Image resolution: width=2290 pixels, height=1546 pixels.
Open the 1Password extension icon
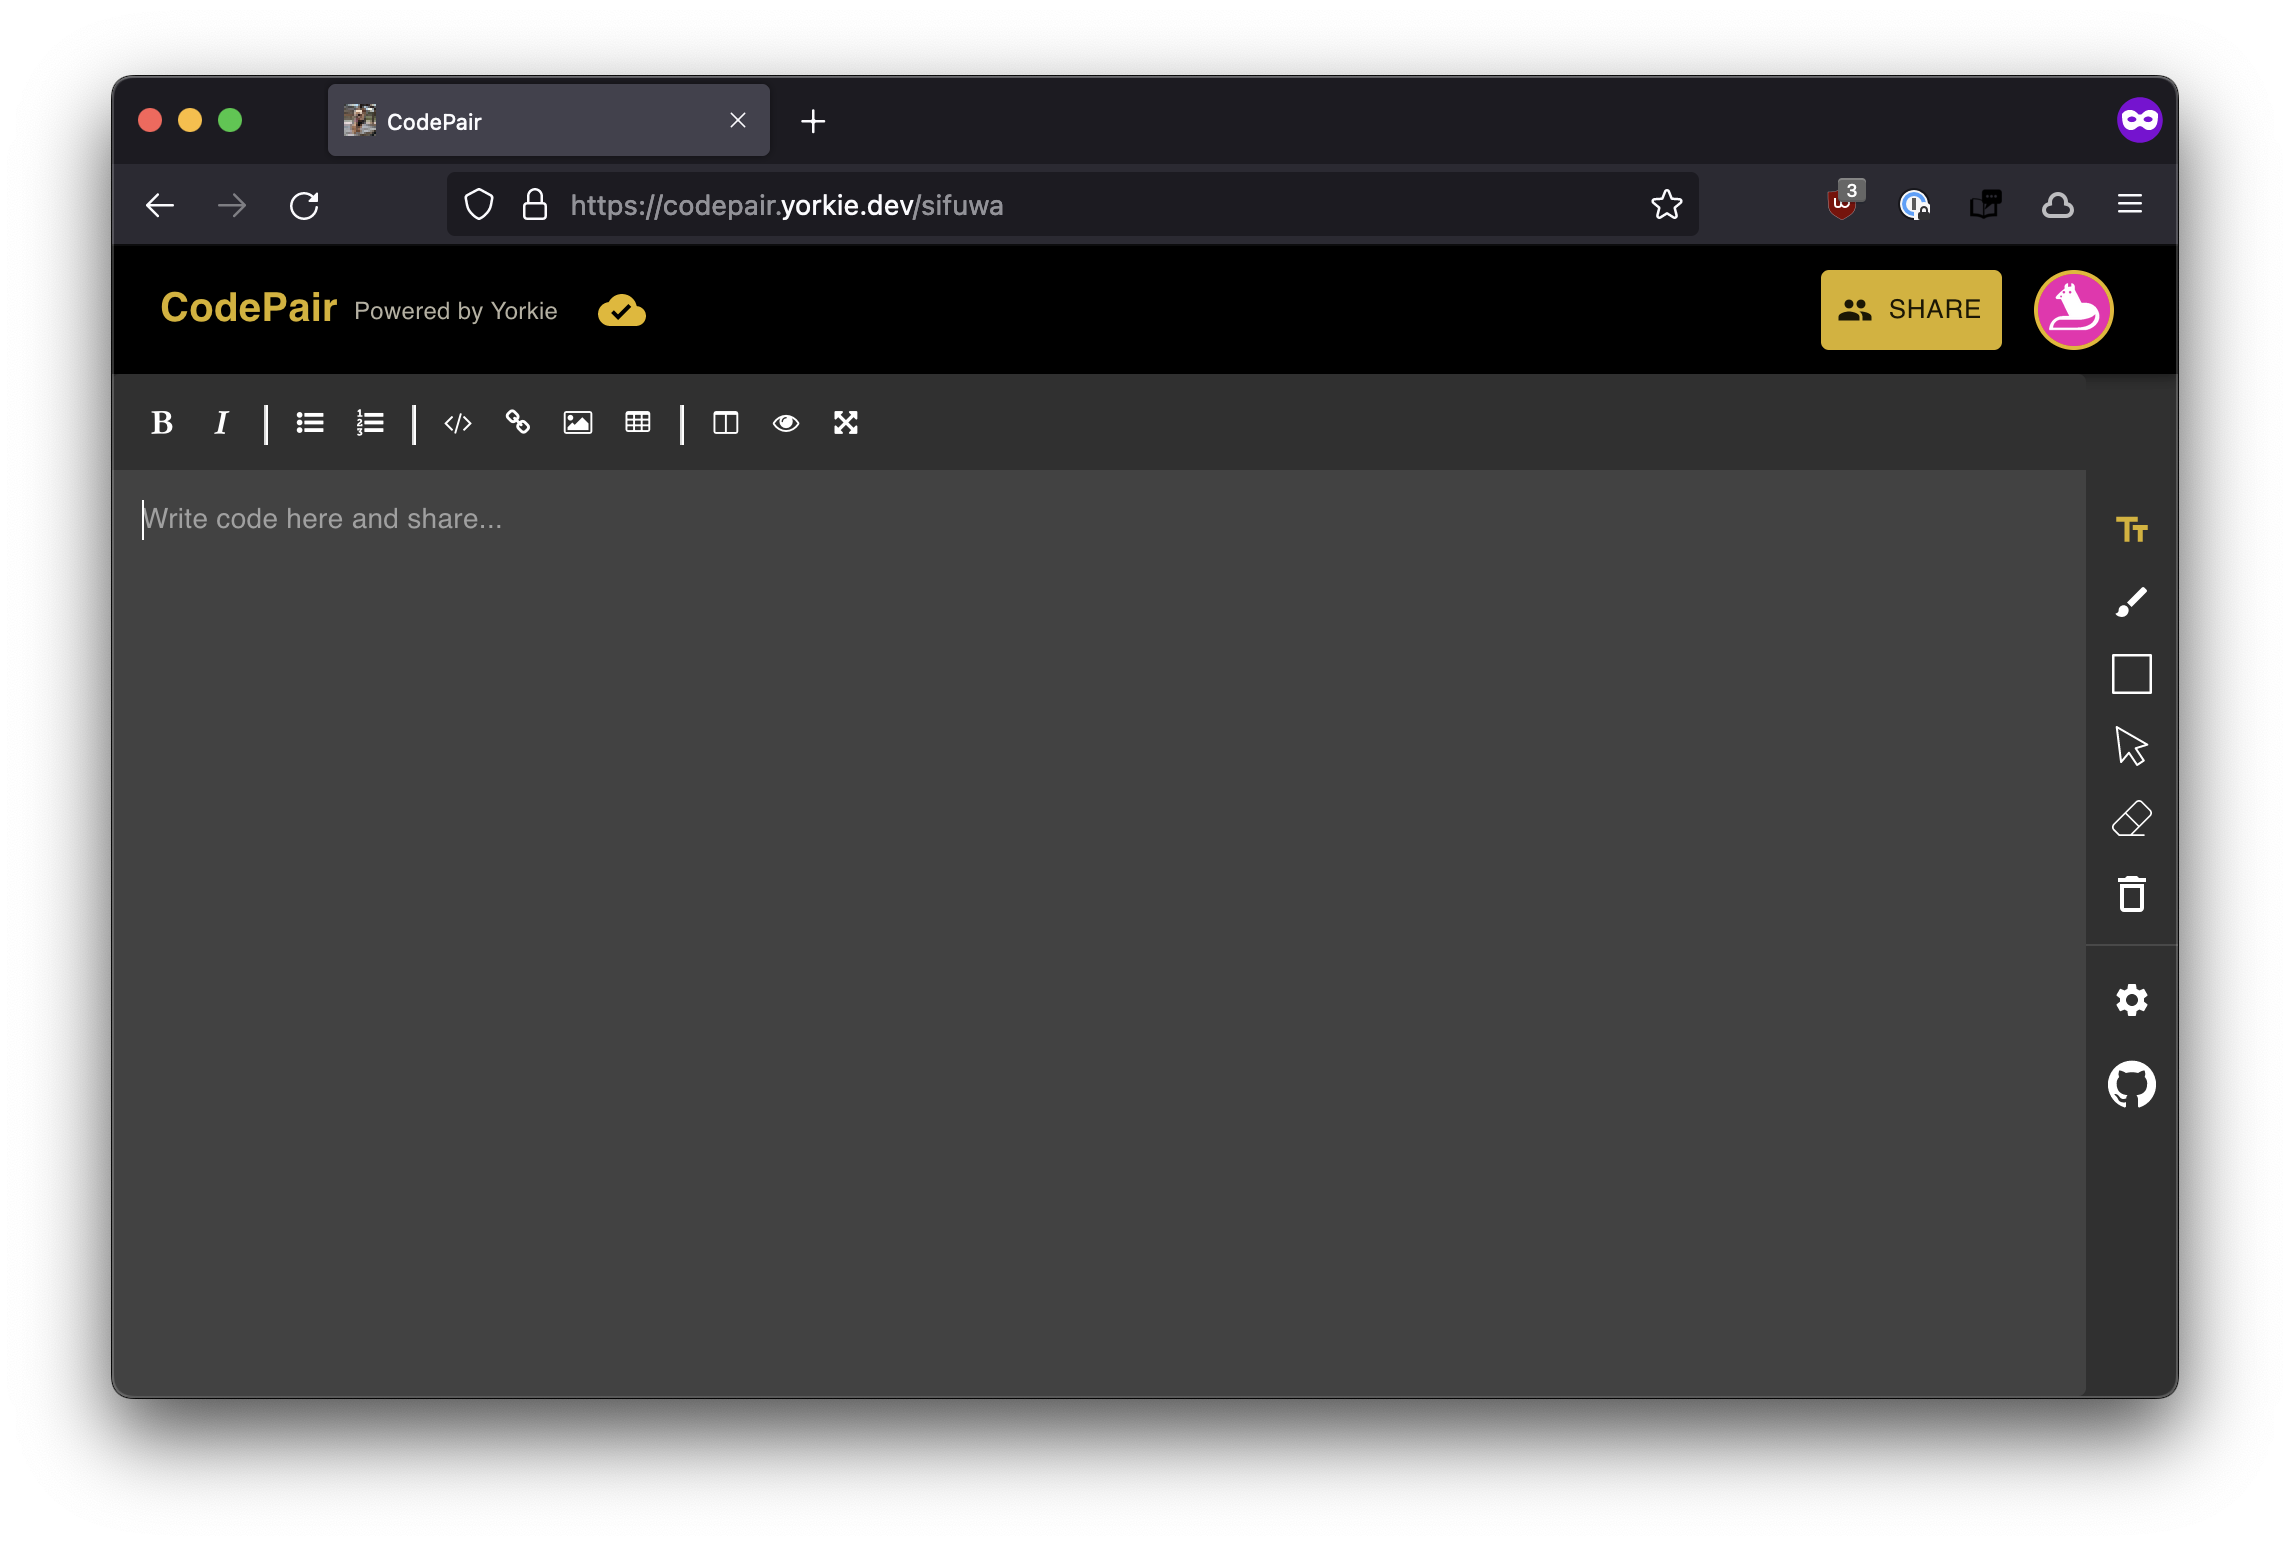(x=1914, y=205)
